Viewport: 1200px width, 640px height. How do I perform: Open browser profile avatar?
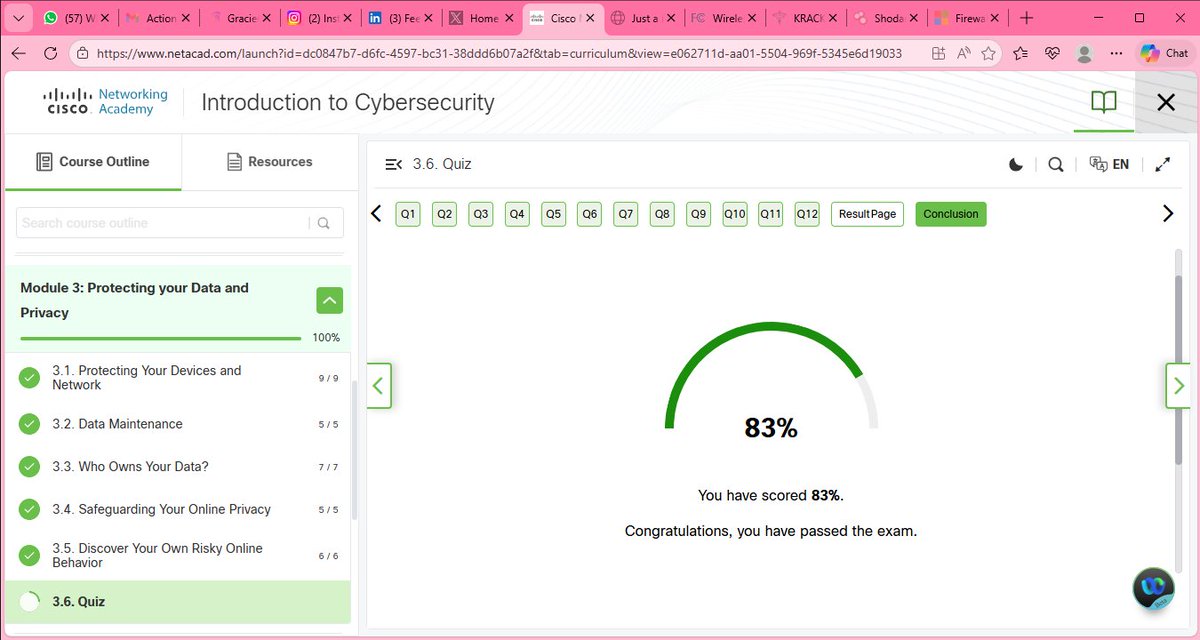[1085, 54]
